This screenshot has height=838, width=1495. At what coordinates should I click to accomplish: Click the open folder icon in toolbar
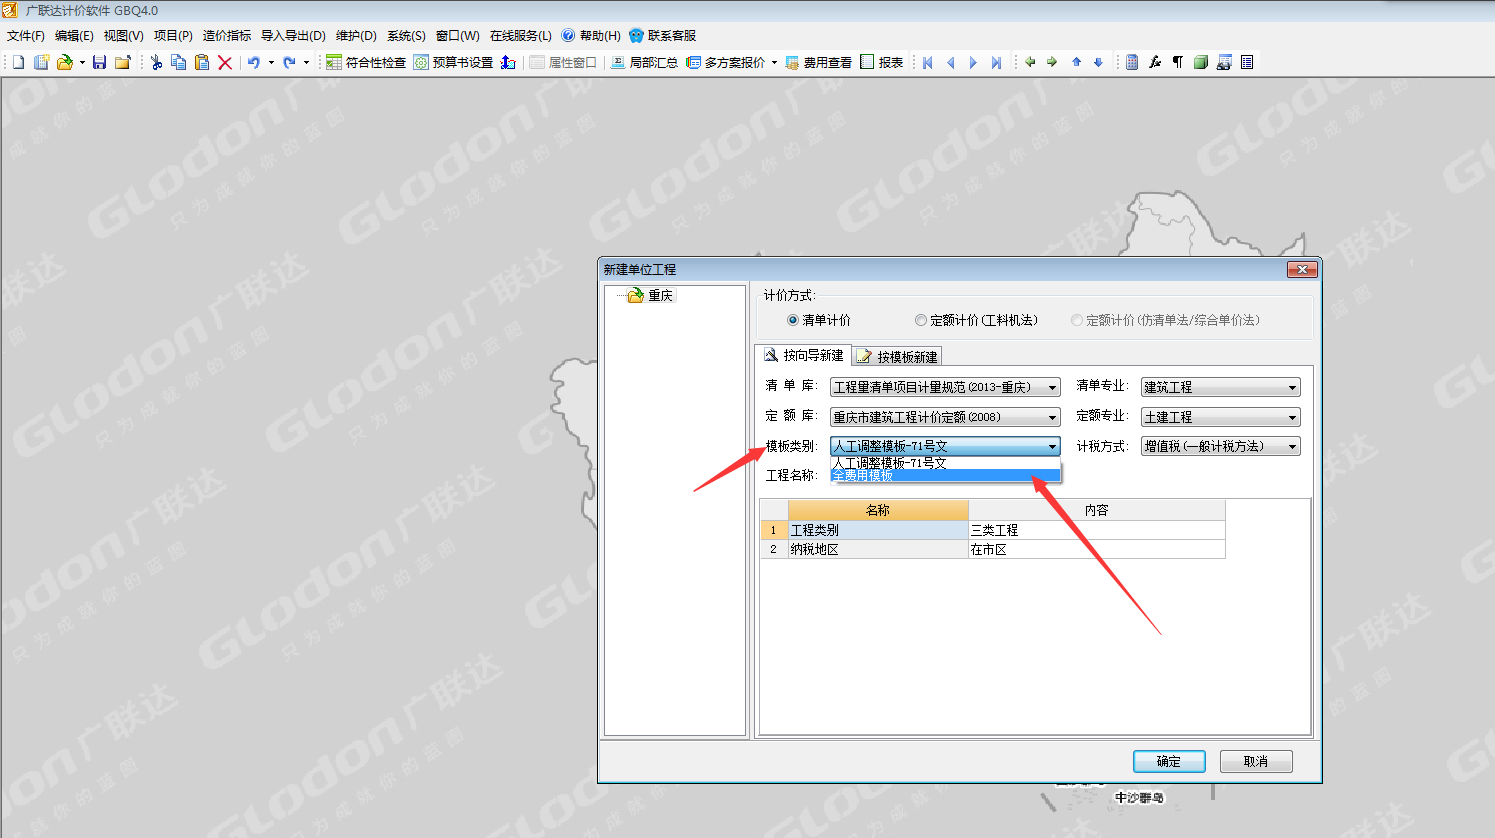(65, 62)
